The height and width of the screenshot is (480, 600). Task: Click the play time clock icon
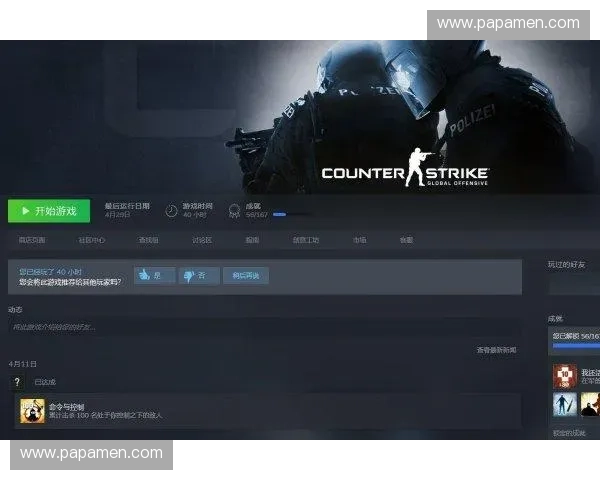tap(171, 211)
